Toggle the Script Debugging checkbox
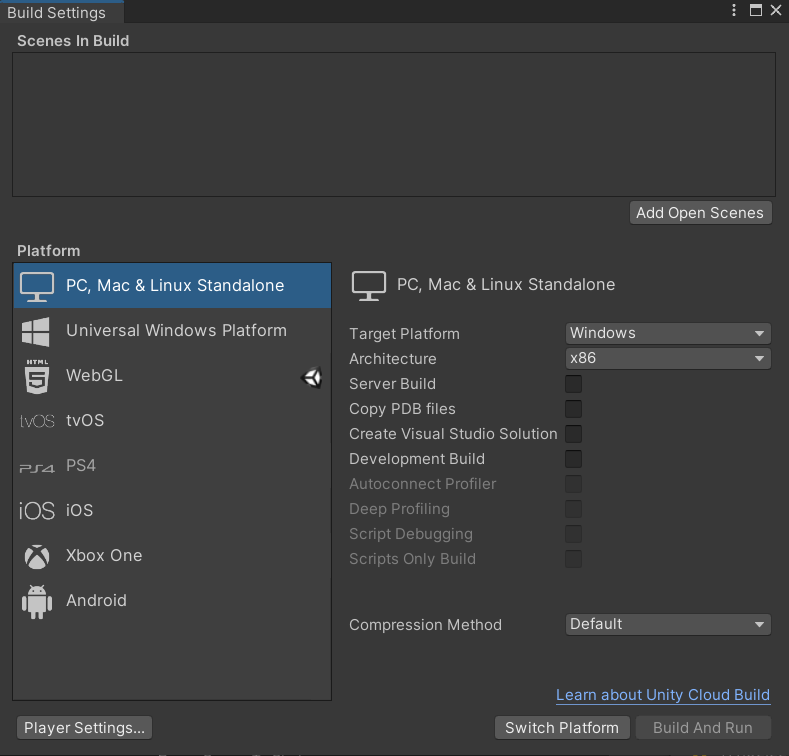The width and height of the screenshot is (789, 756). (574, 534)
